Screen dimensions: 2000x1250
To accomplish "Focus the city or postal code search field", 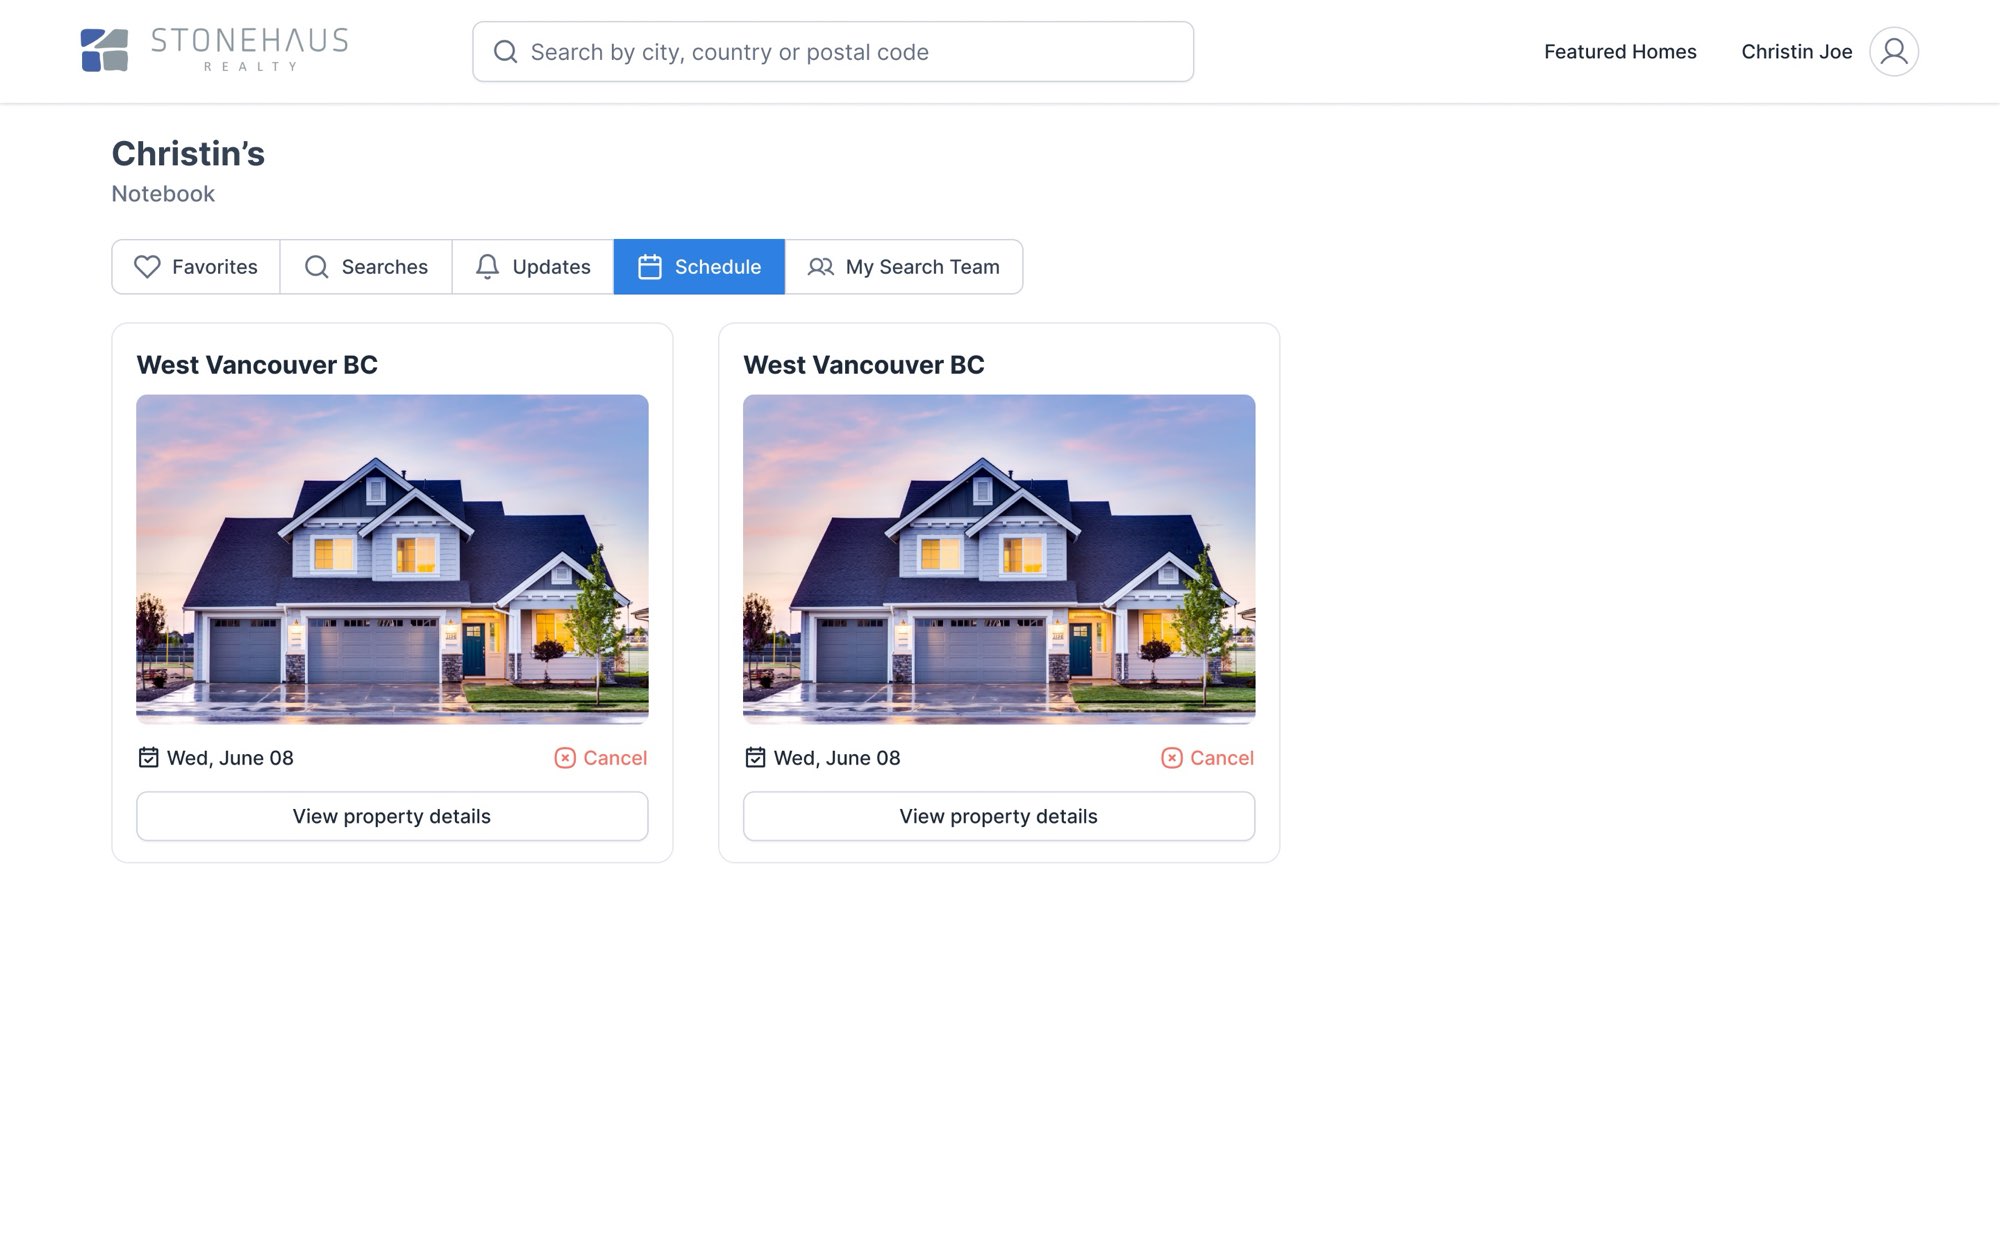I will tap(833, 52).
